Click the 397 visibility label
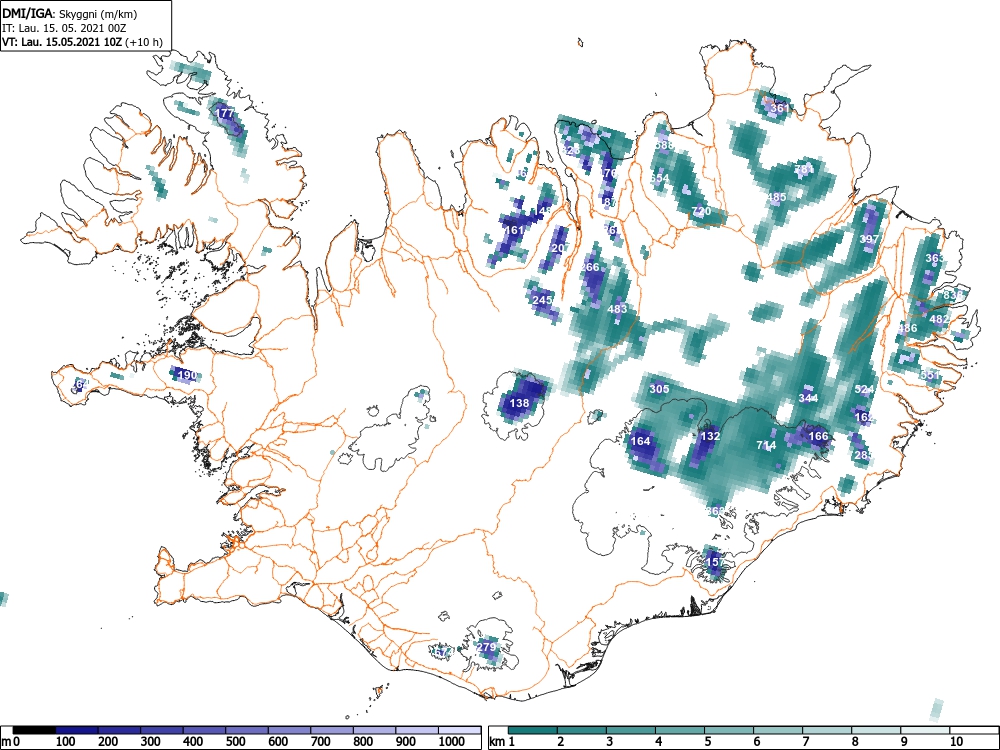Screen dimensions: 1000x750 pos(869,239)
